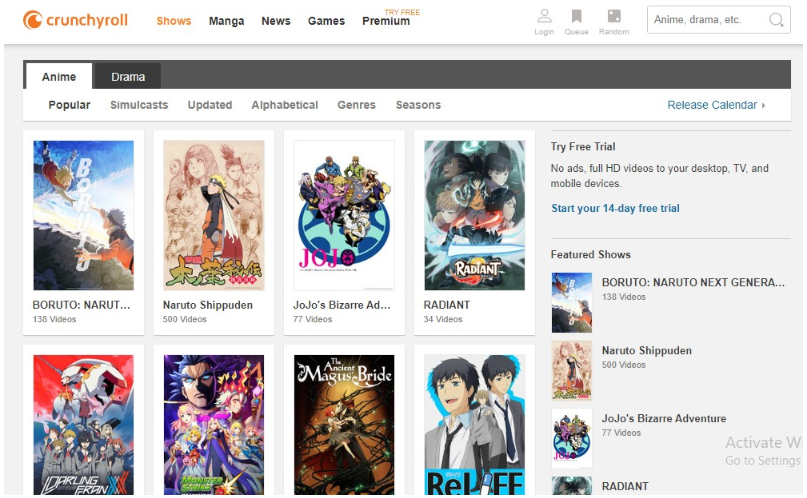Open the RADIANT grid poster
This screenshot has height=498, width=807.
click(x=474, y=215)
